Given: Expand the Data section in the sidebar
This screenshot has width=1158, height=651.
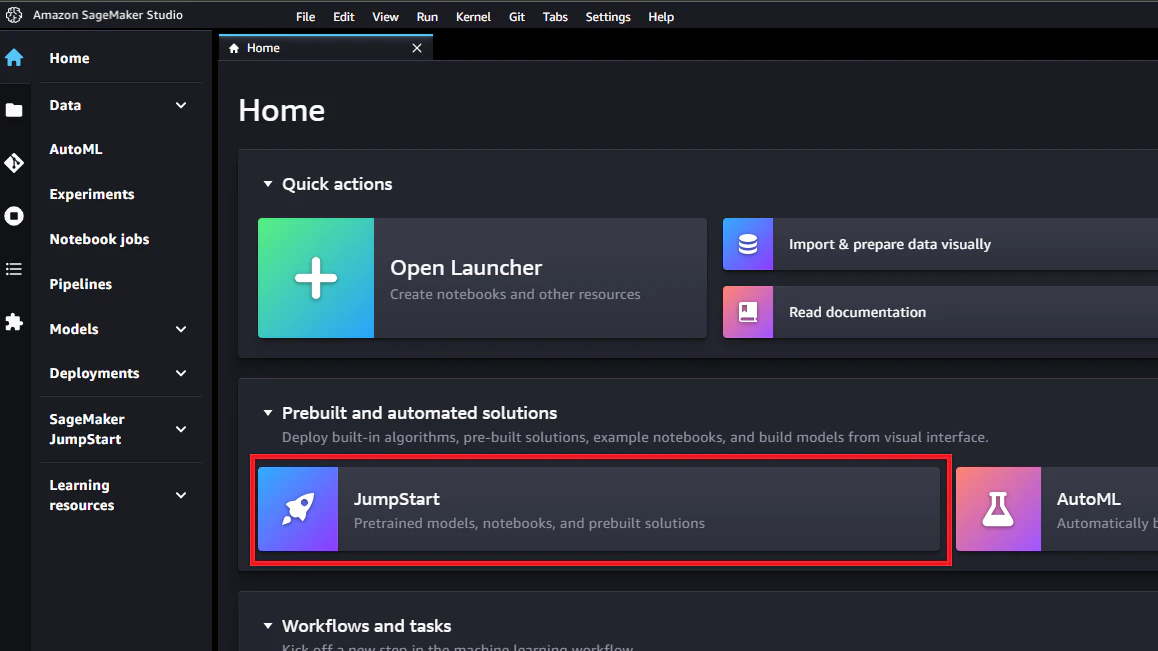Looking at the screenshot, I should point(181,105).
